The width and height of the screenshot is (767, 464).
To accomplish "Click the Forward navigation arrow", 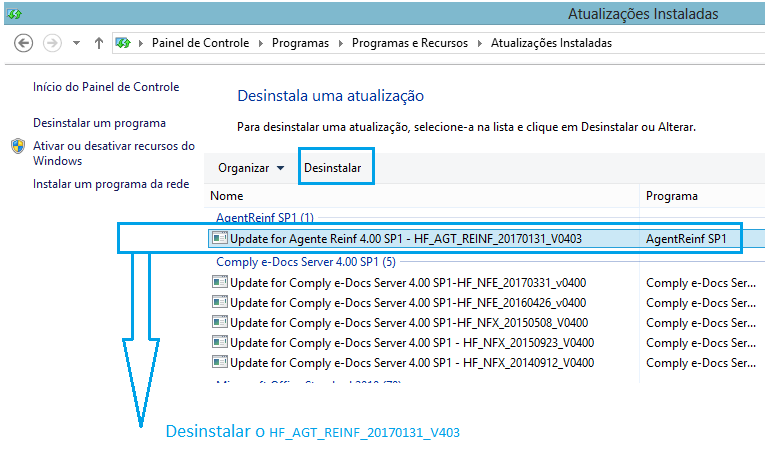I will 52,43.
